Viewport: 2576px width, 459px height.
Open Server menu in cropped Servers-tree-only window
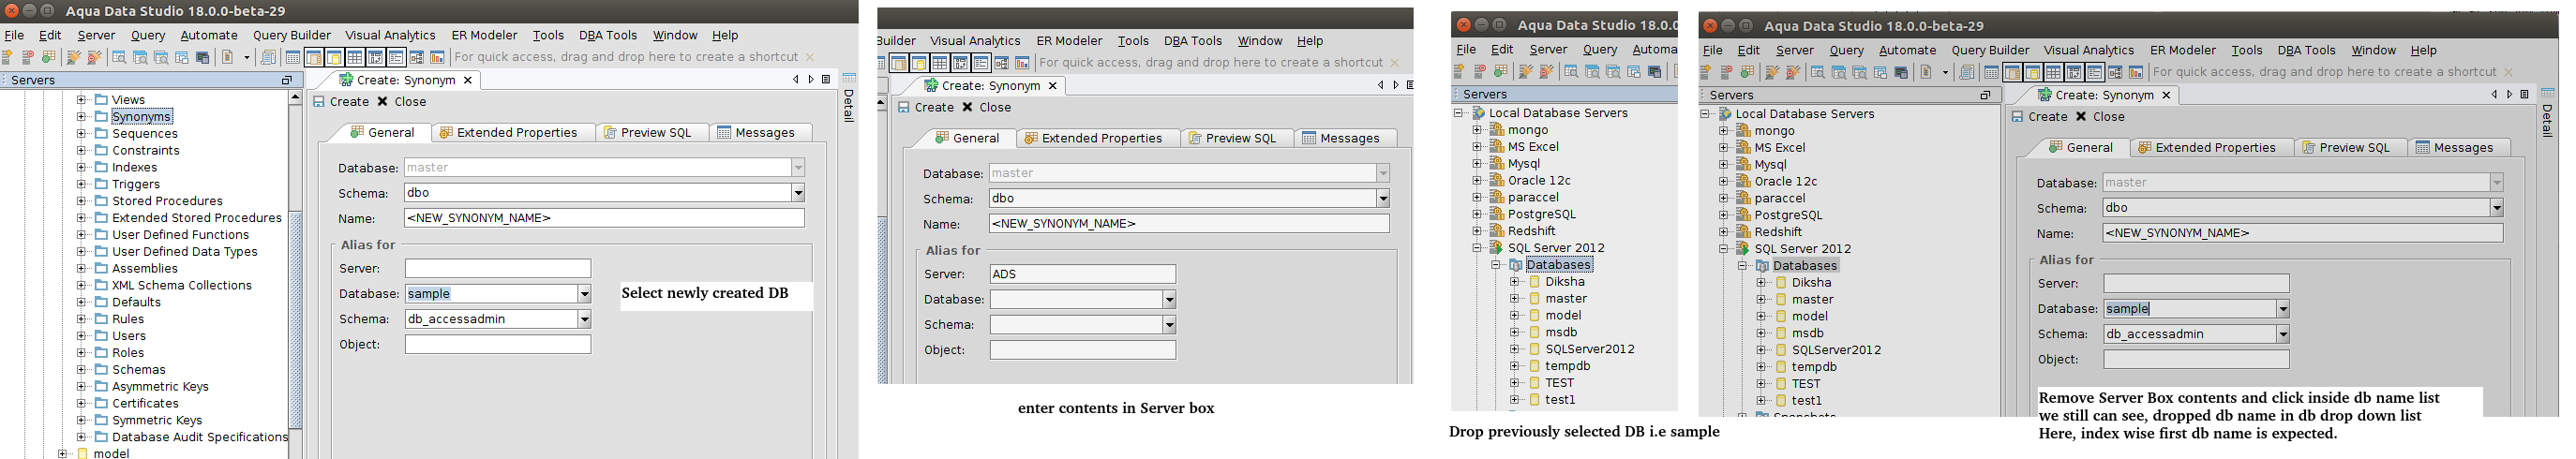tap(1548, 50)
